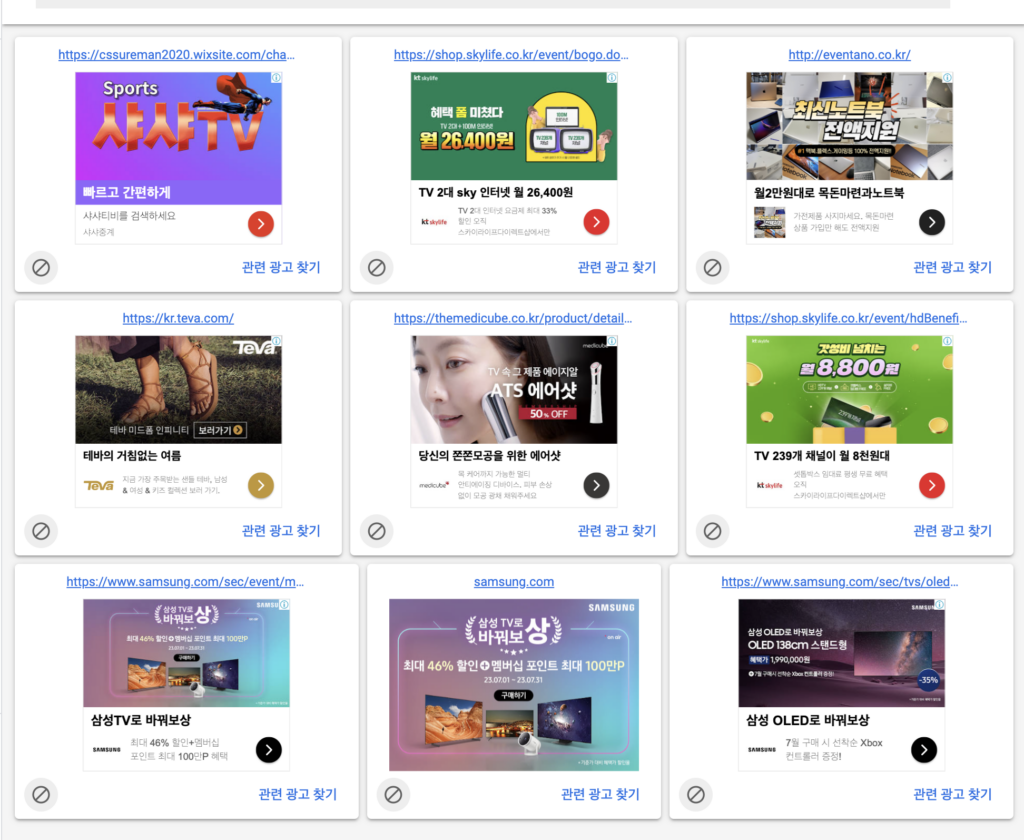The image size is (1024, 840).
Task: Click red arrow on 샤샤TV ad
Action: (x=261, y=224)
